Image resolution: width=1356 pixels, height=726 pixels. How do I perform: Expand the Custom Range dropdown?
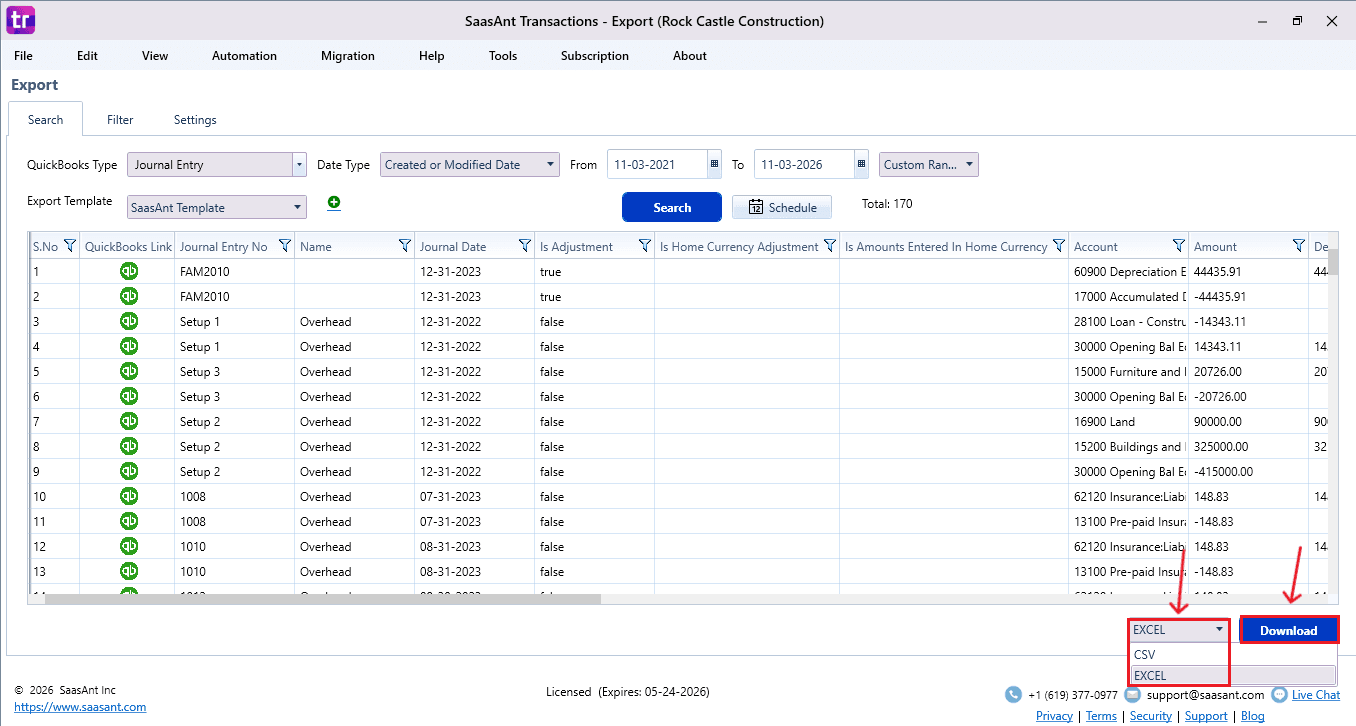(929, 164)
